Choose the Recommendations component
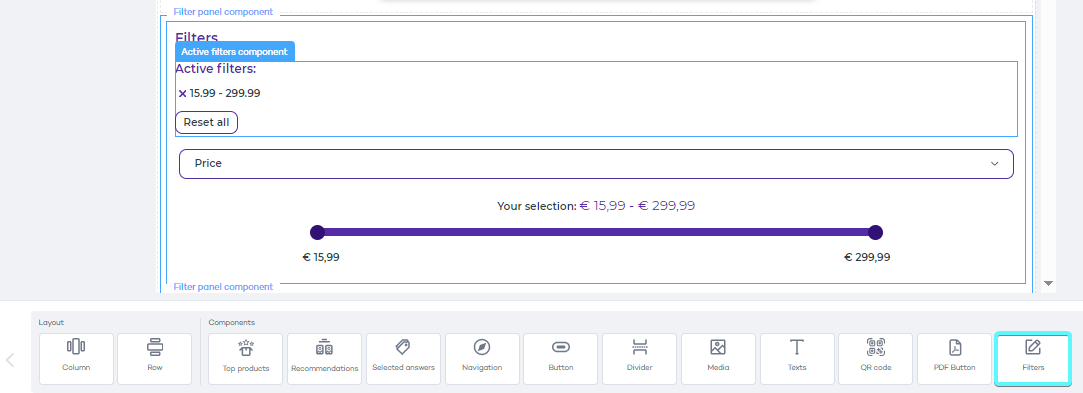Viewport: 1083px width, 393px height. tap(325, 359)
